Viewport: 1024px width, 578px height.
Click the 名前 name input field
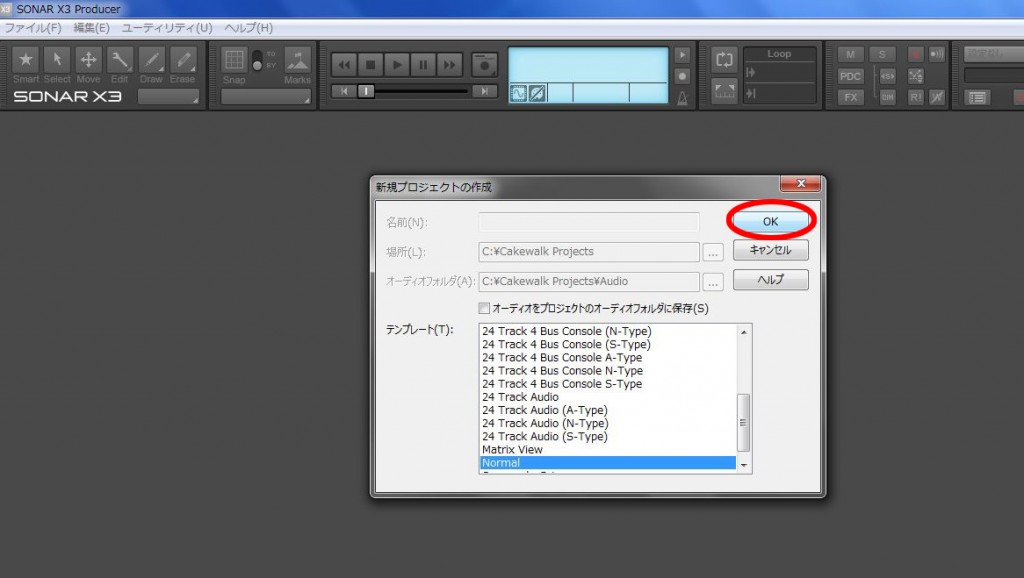point(589,222)
